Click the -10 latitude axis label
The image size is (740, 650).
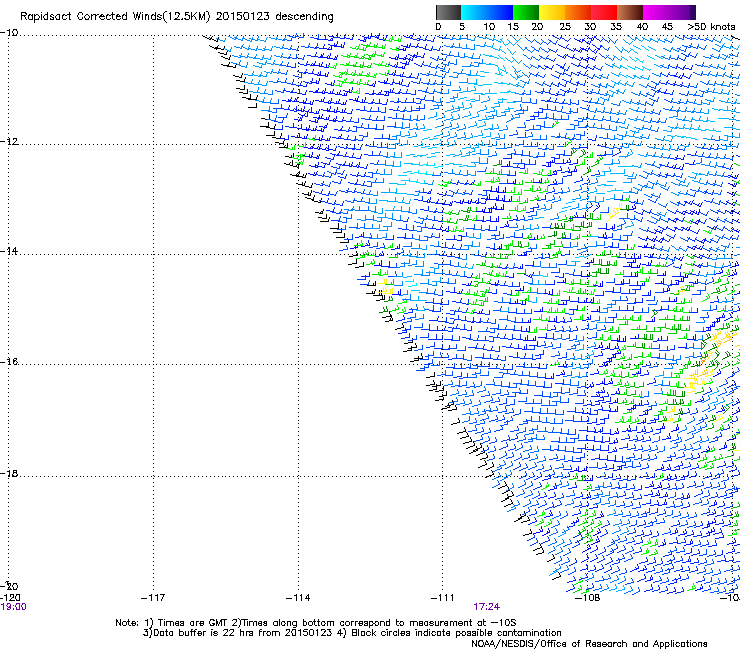pyautogui.click(x=9, y=33)
